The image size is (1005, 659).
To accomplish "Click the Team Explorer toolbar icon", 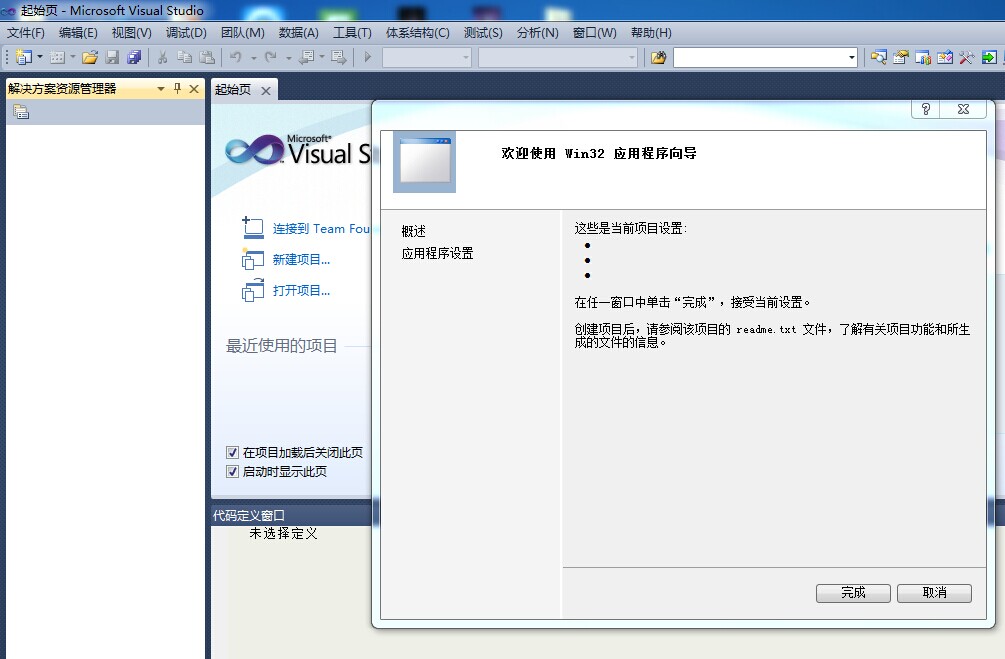I will click(923, 57).
